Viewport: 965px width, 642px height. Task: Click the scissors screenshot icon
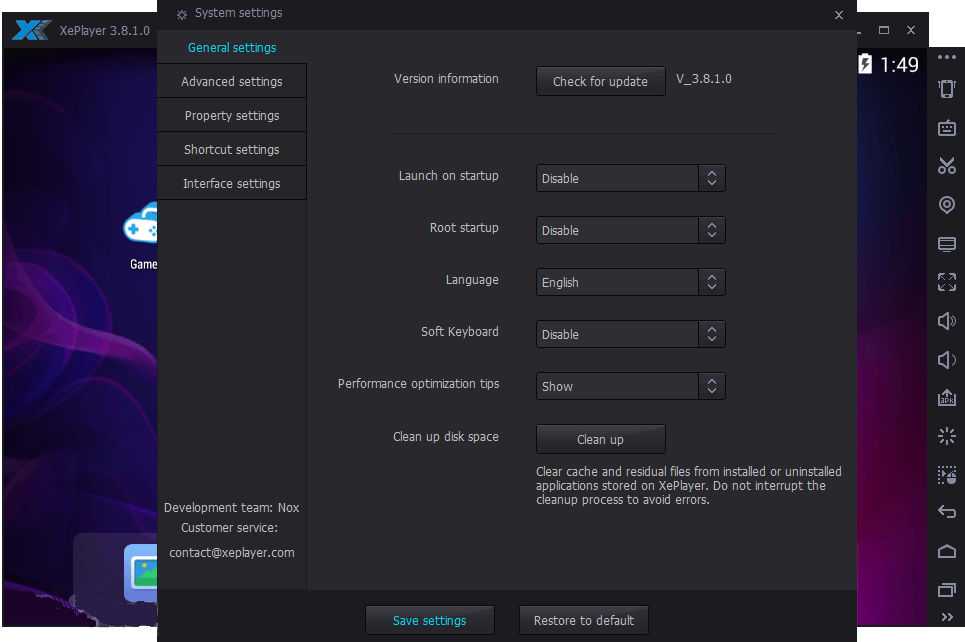946,166
